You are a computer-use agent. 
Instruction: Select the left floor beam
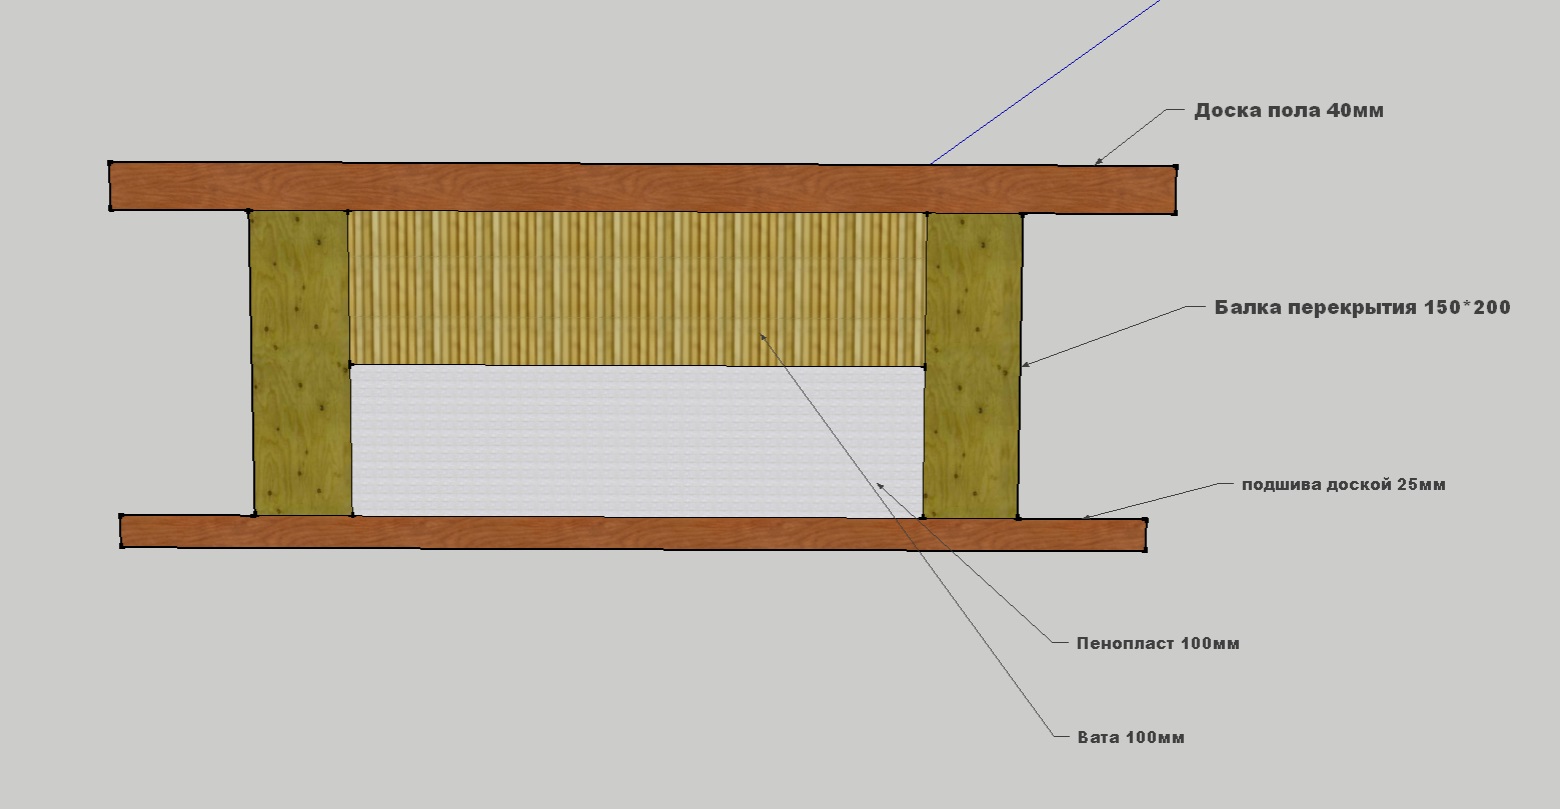click(300, 363)
